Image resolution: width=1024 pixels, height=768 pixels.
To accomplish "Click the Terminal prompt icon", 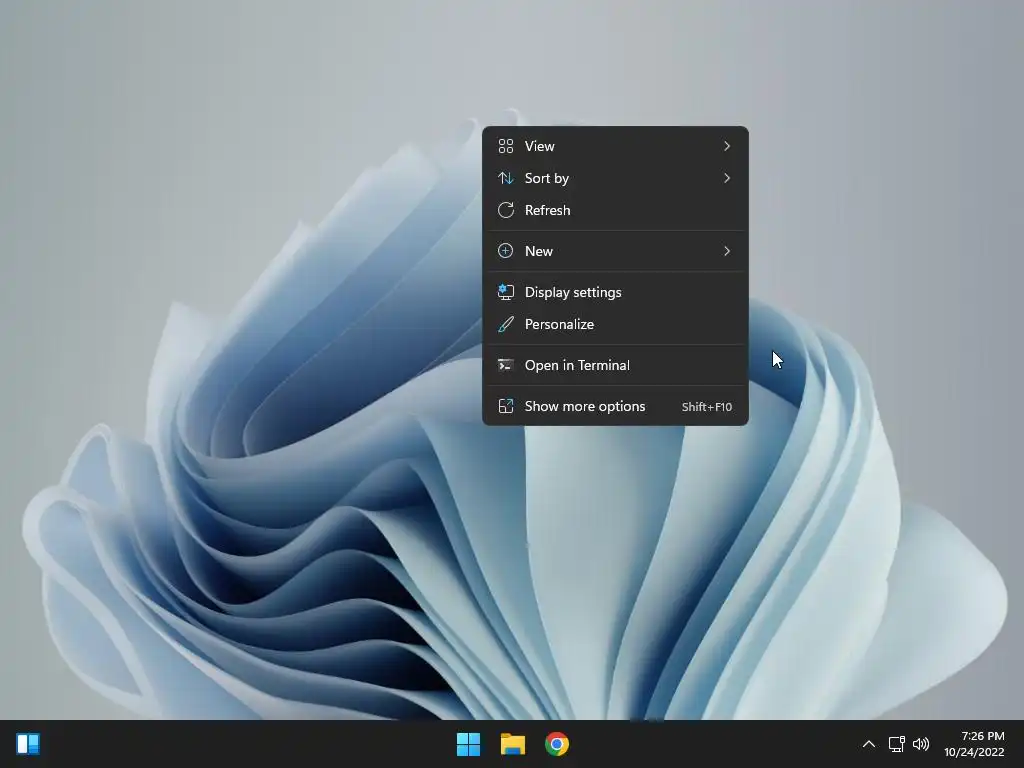I will coord(505,365).
